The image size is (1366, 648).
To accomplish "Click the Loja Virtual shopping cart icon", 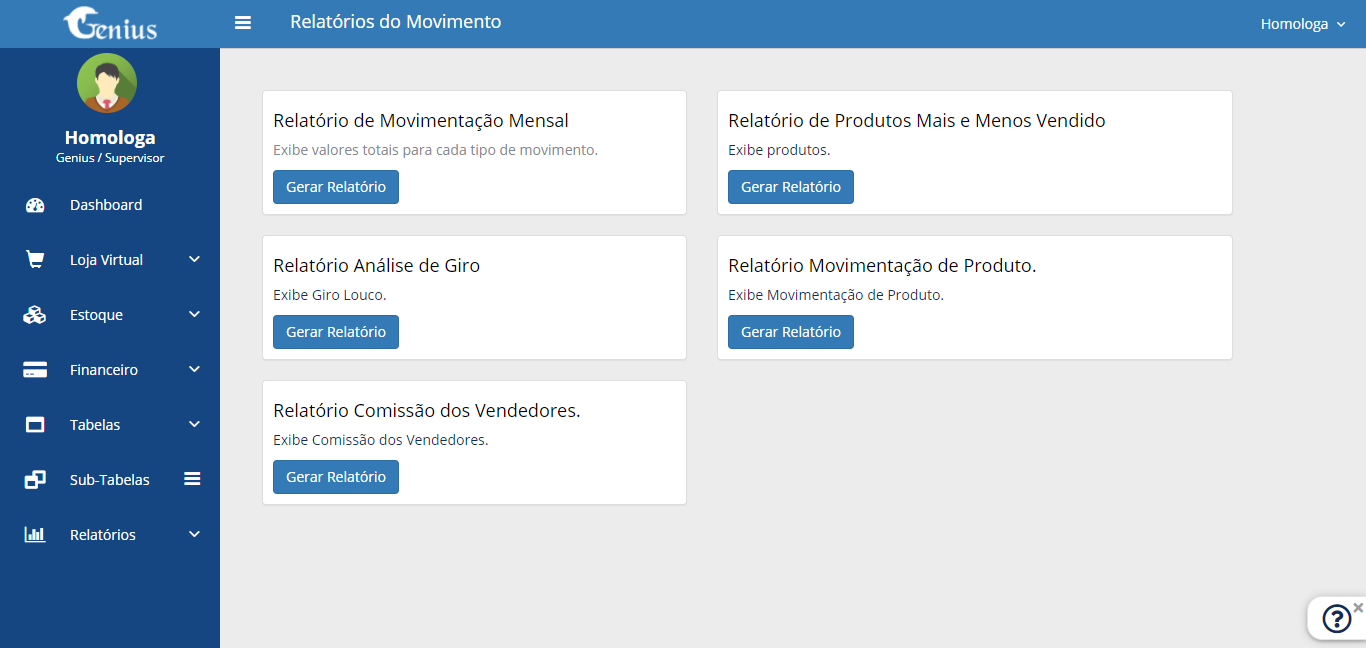I will [35, 260].
